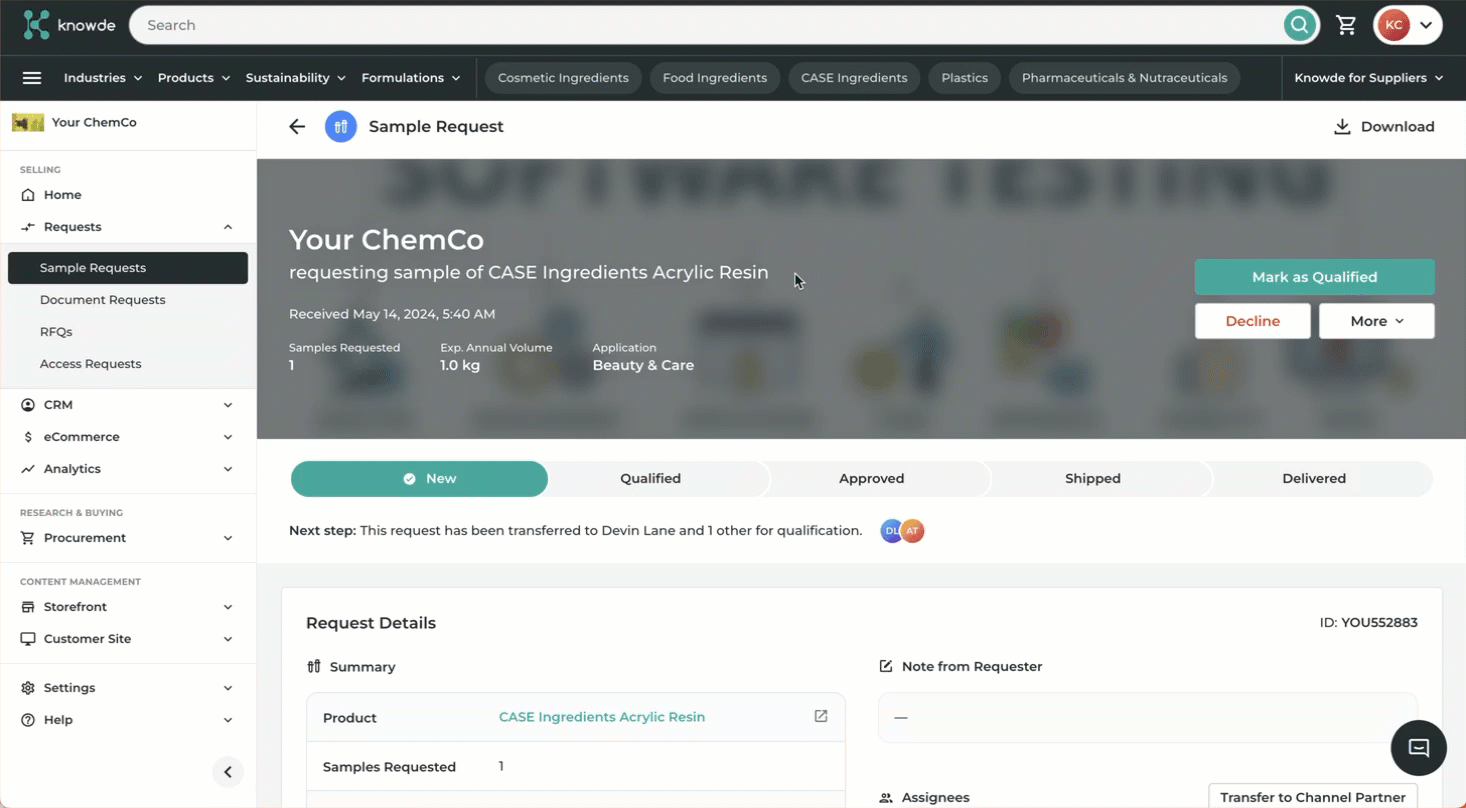
Task: Click the teal search magnifier icon
Action: click(1299, 25)
